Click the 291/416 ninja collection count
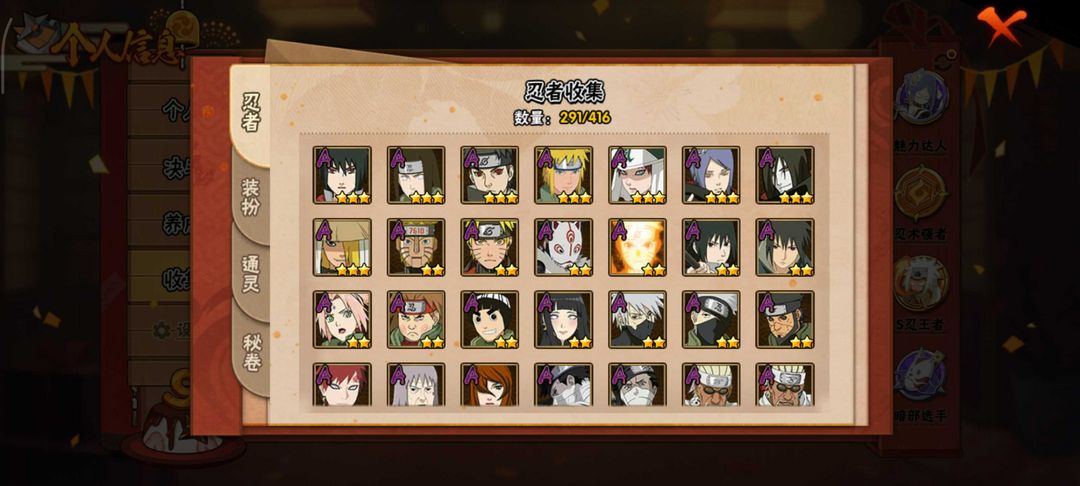 [585, 117]
